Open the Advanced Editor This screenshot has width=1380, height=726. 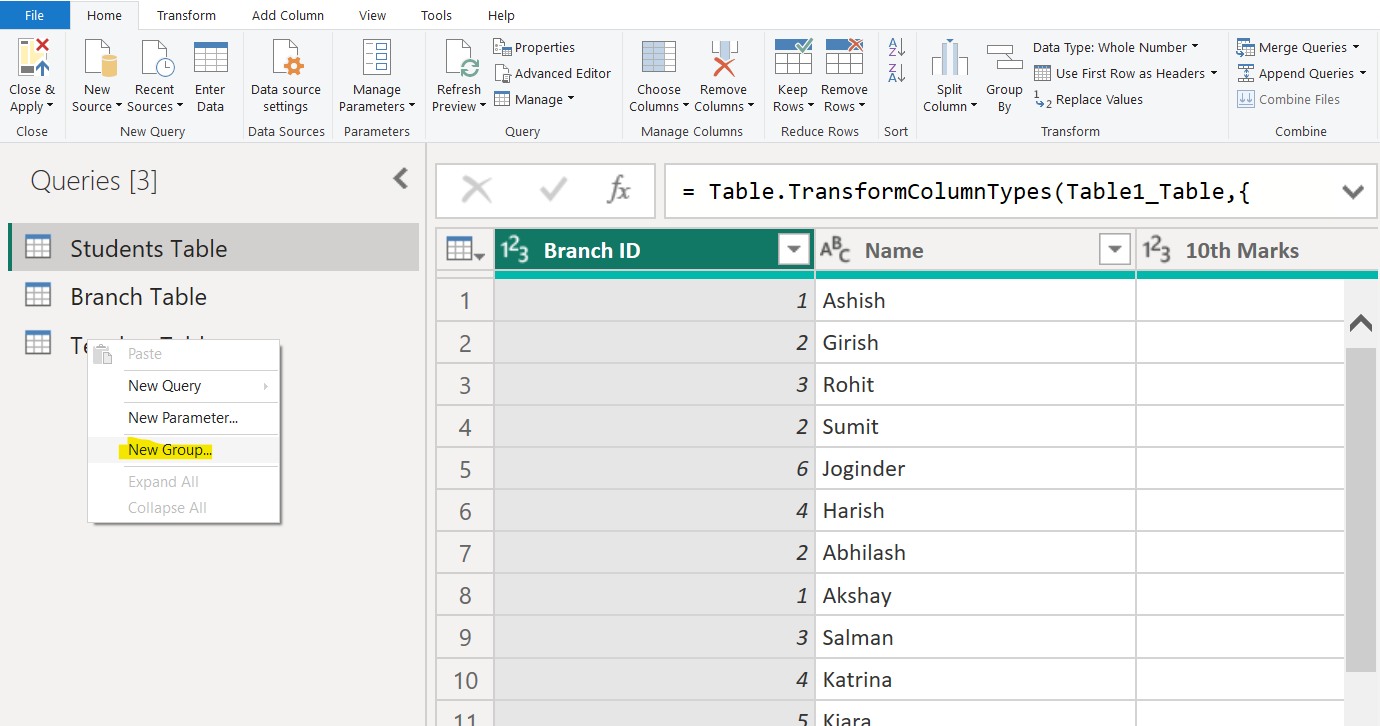click(553, 73)
